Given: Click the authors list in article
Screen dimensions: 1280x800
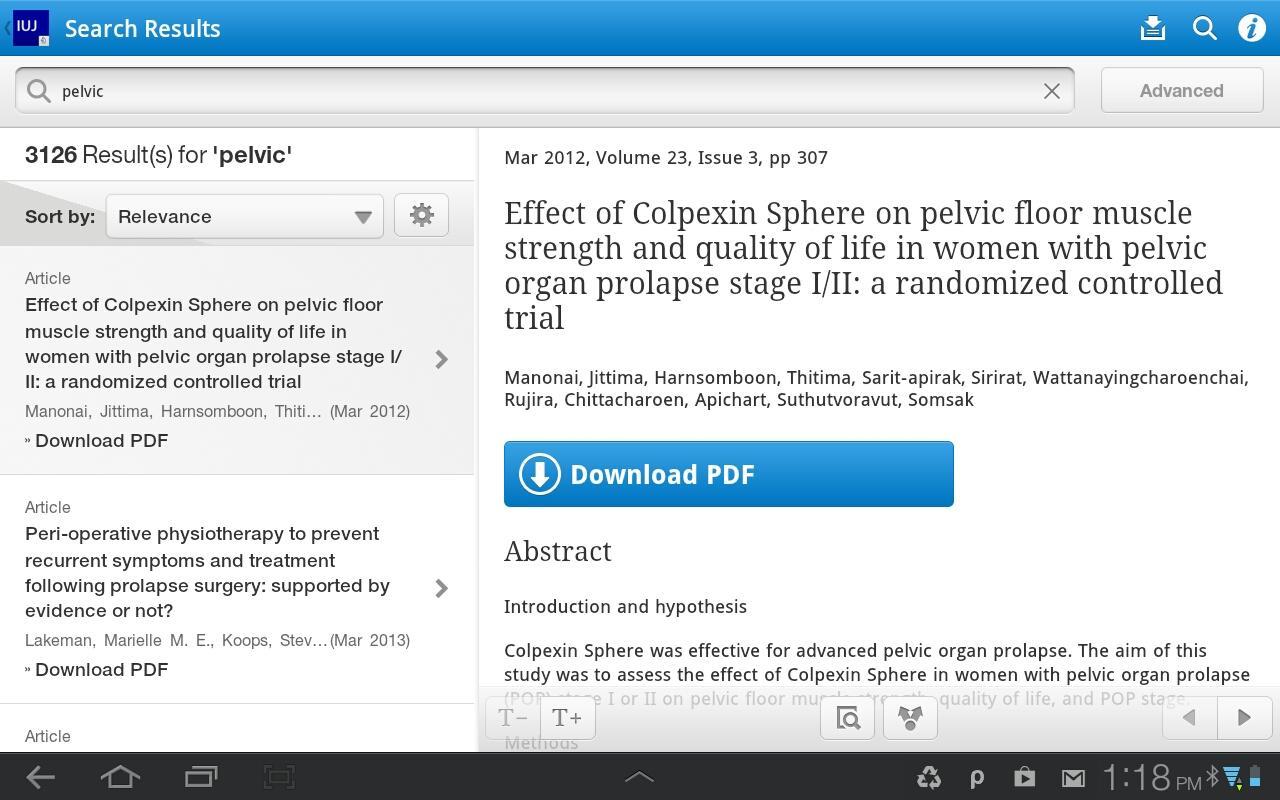Looking at the screenshot, I should pos(876,388).
